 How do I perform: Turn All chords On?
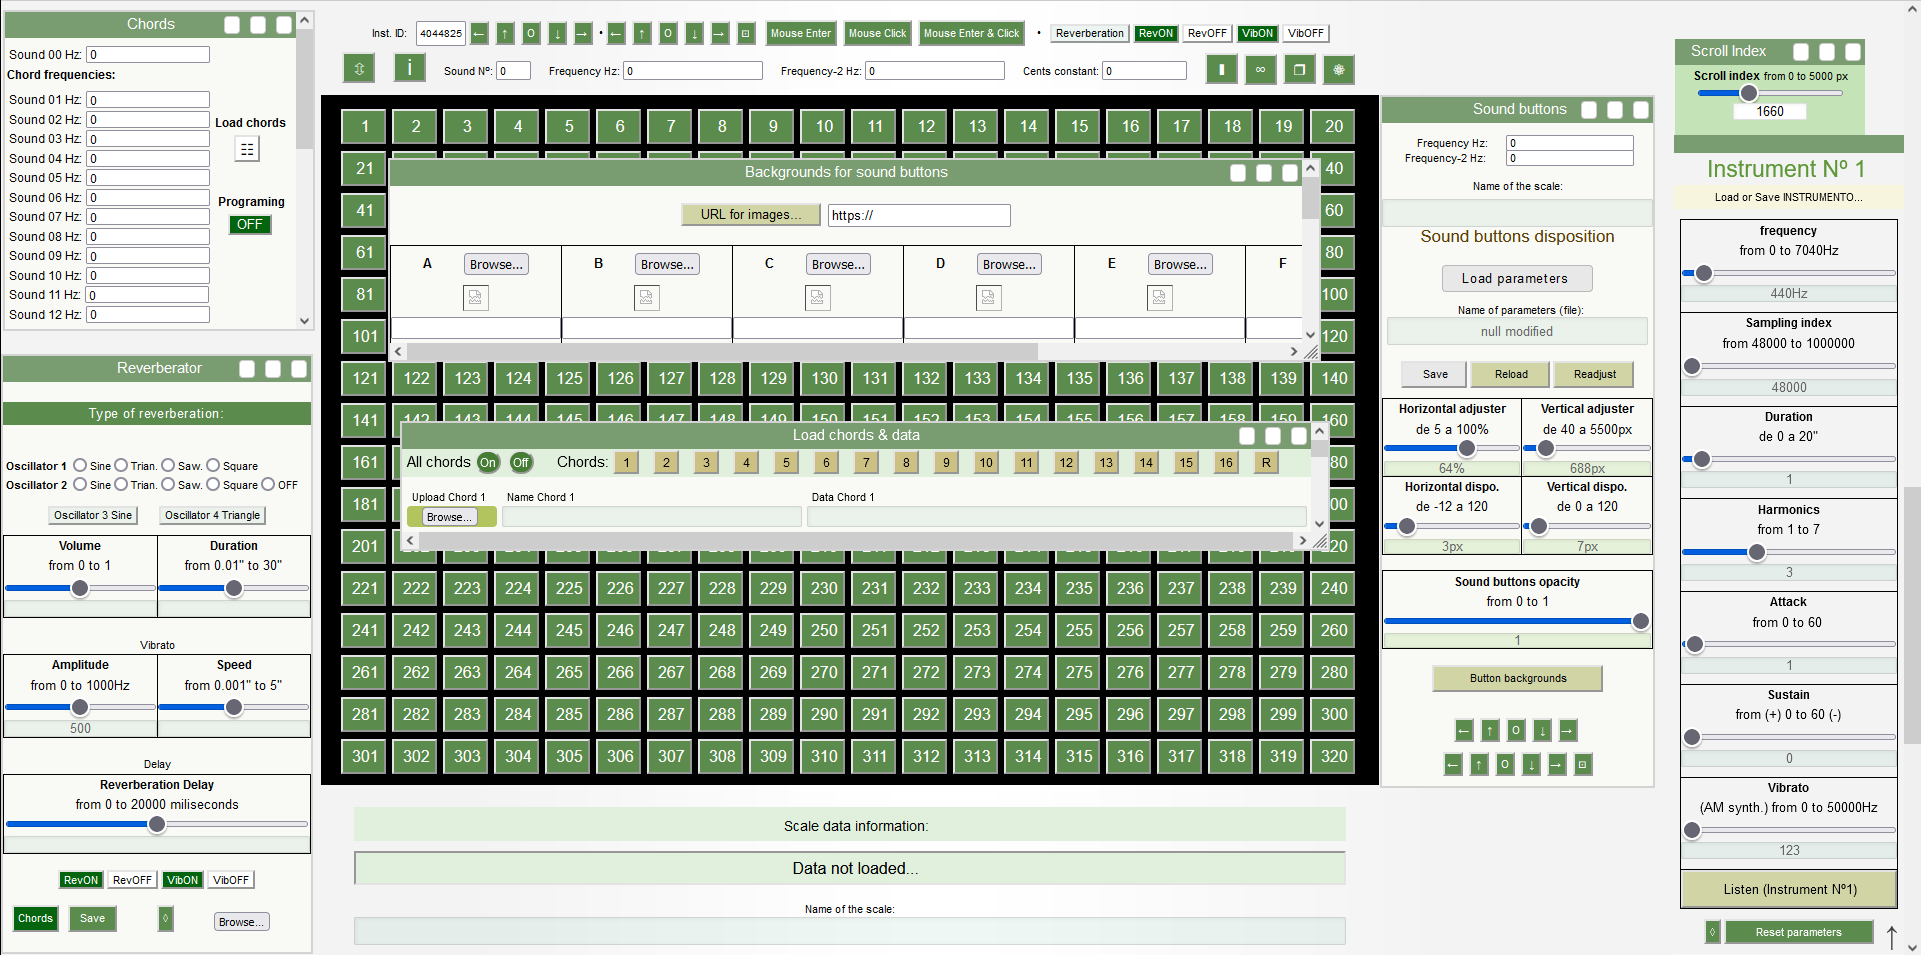pos(487,462)
